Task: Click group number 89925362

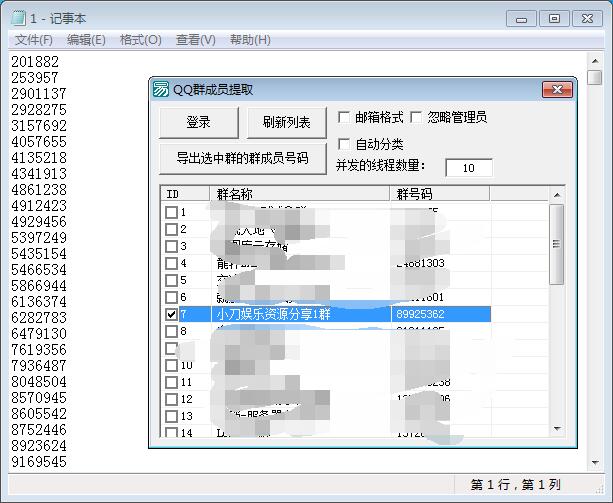Action: (x=420, y=314)
